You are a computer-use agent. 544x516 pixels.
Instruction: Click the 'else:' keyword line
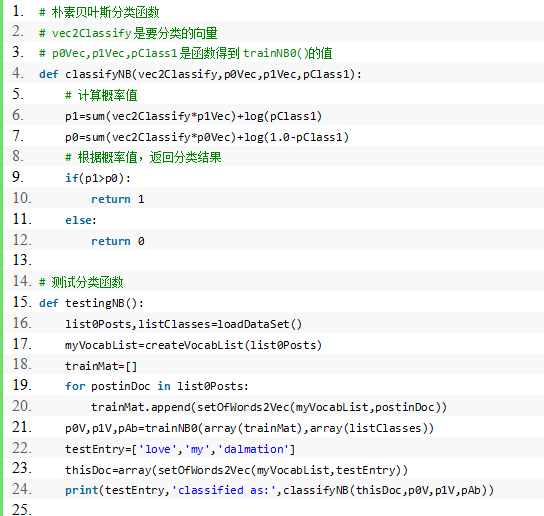coord(81,220)
